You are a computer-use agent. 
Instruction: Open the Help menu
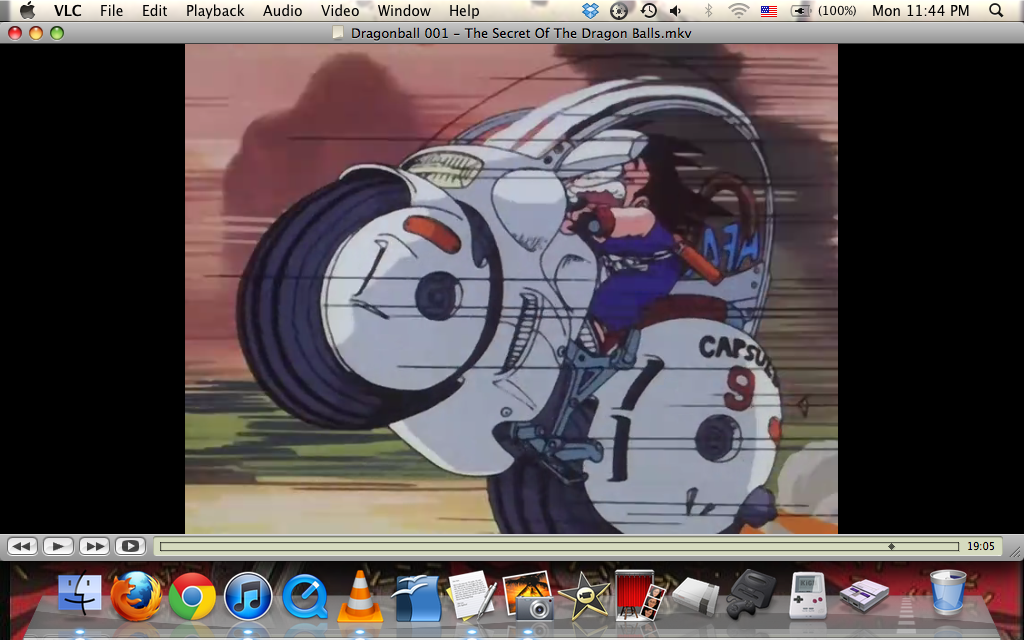(464, 10)
